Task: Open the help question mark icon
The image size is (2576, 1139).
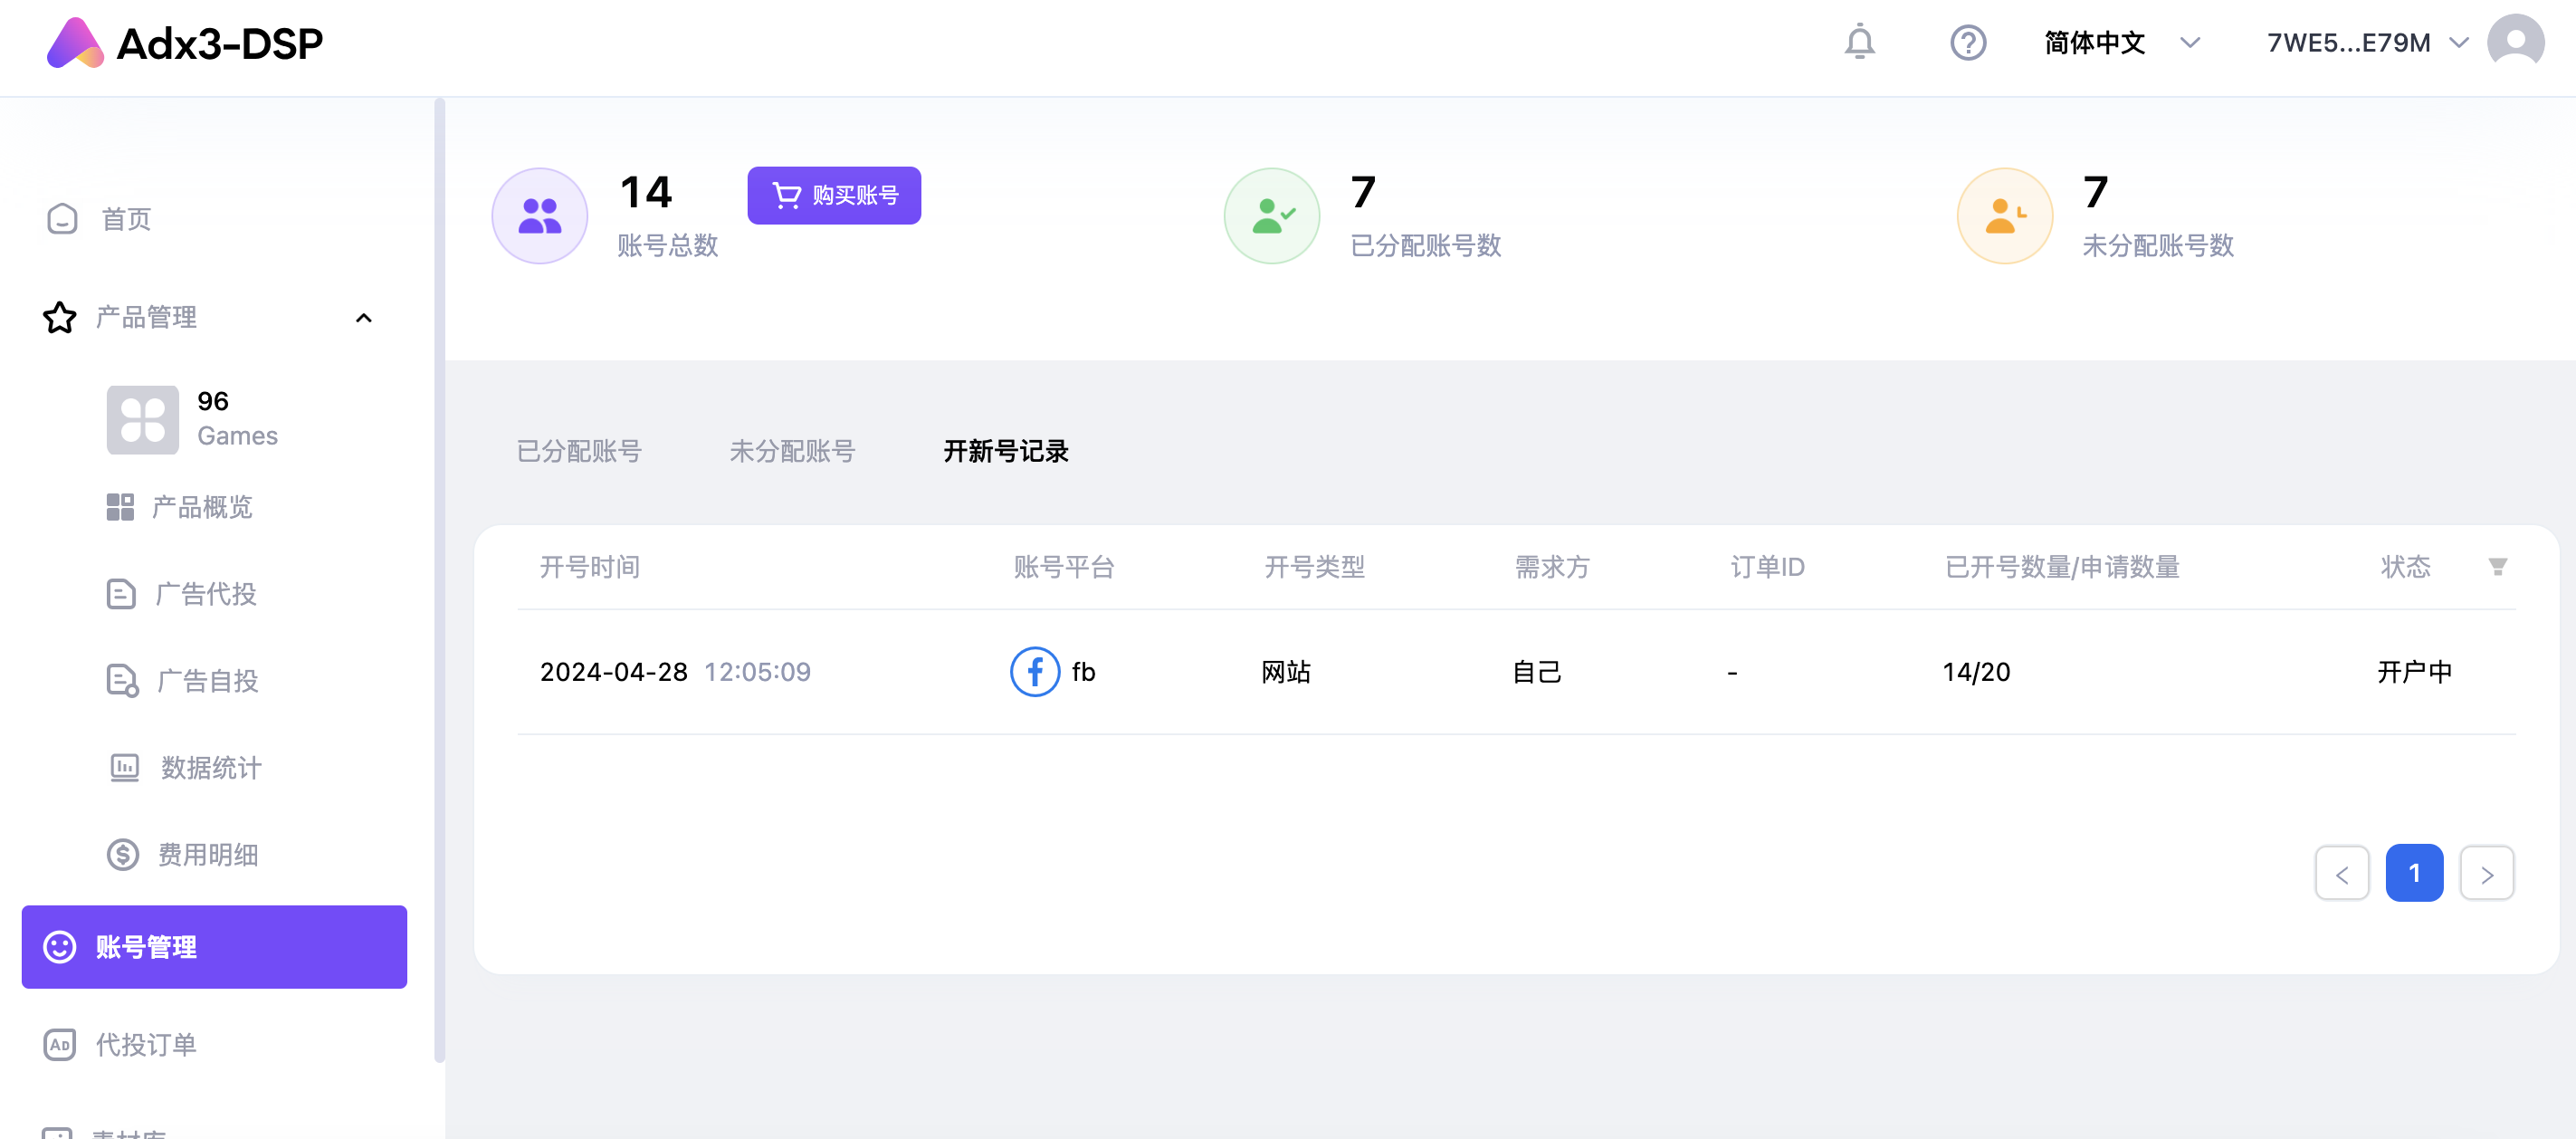Action: (1967, 42)
